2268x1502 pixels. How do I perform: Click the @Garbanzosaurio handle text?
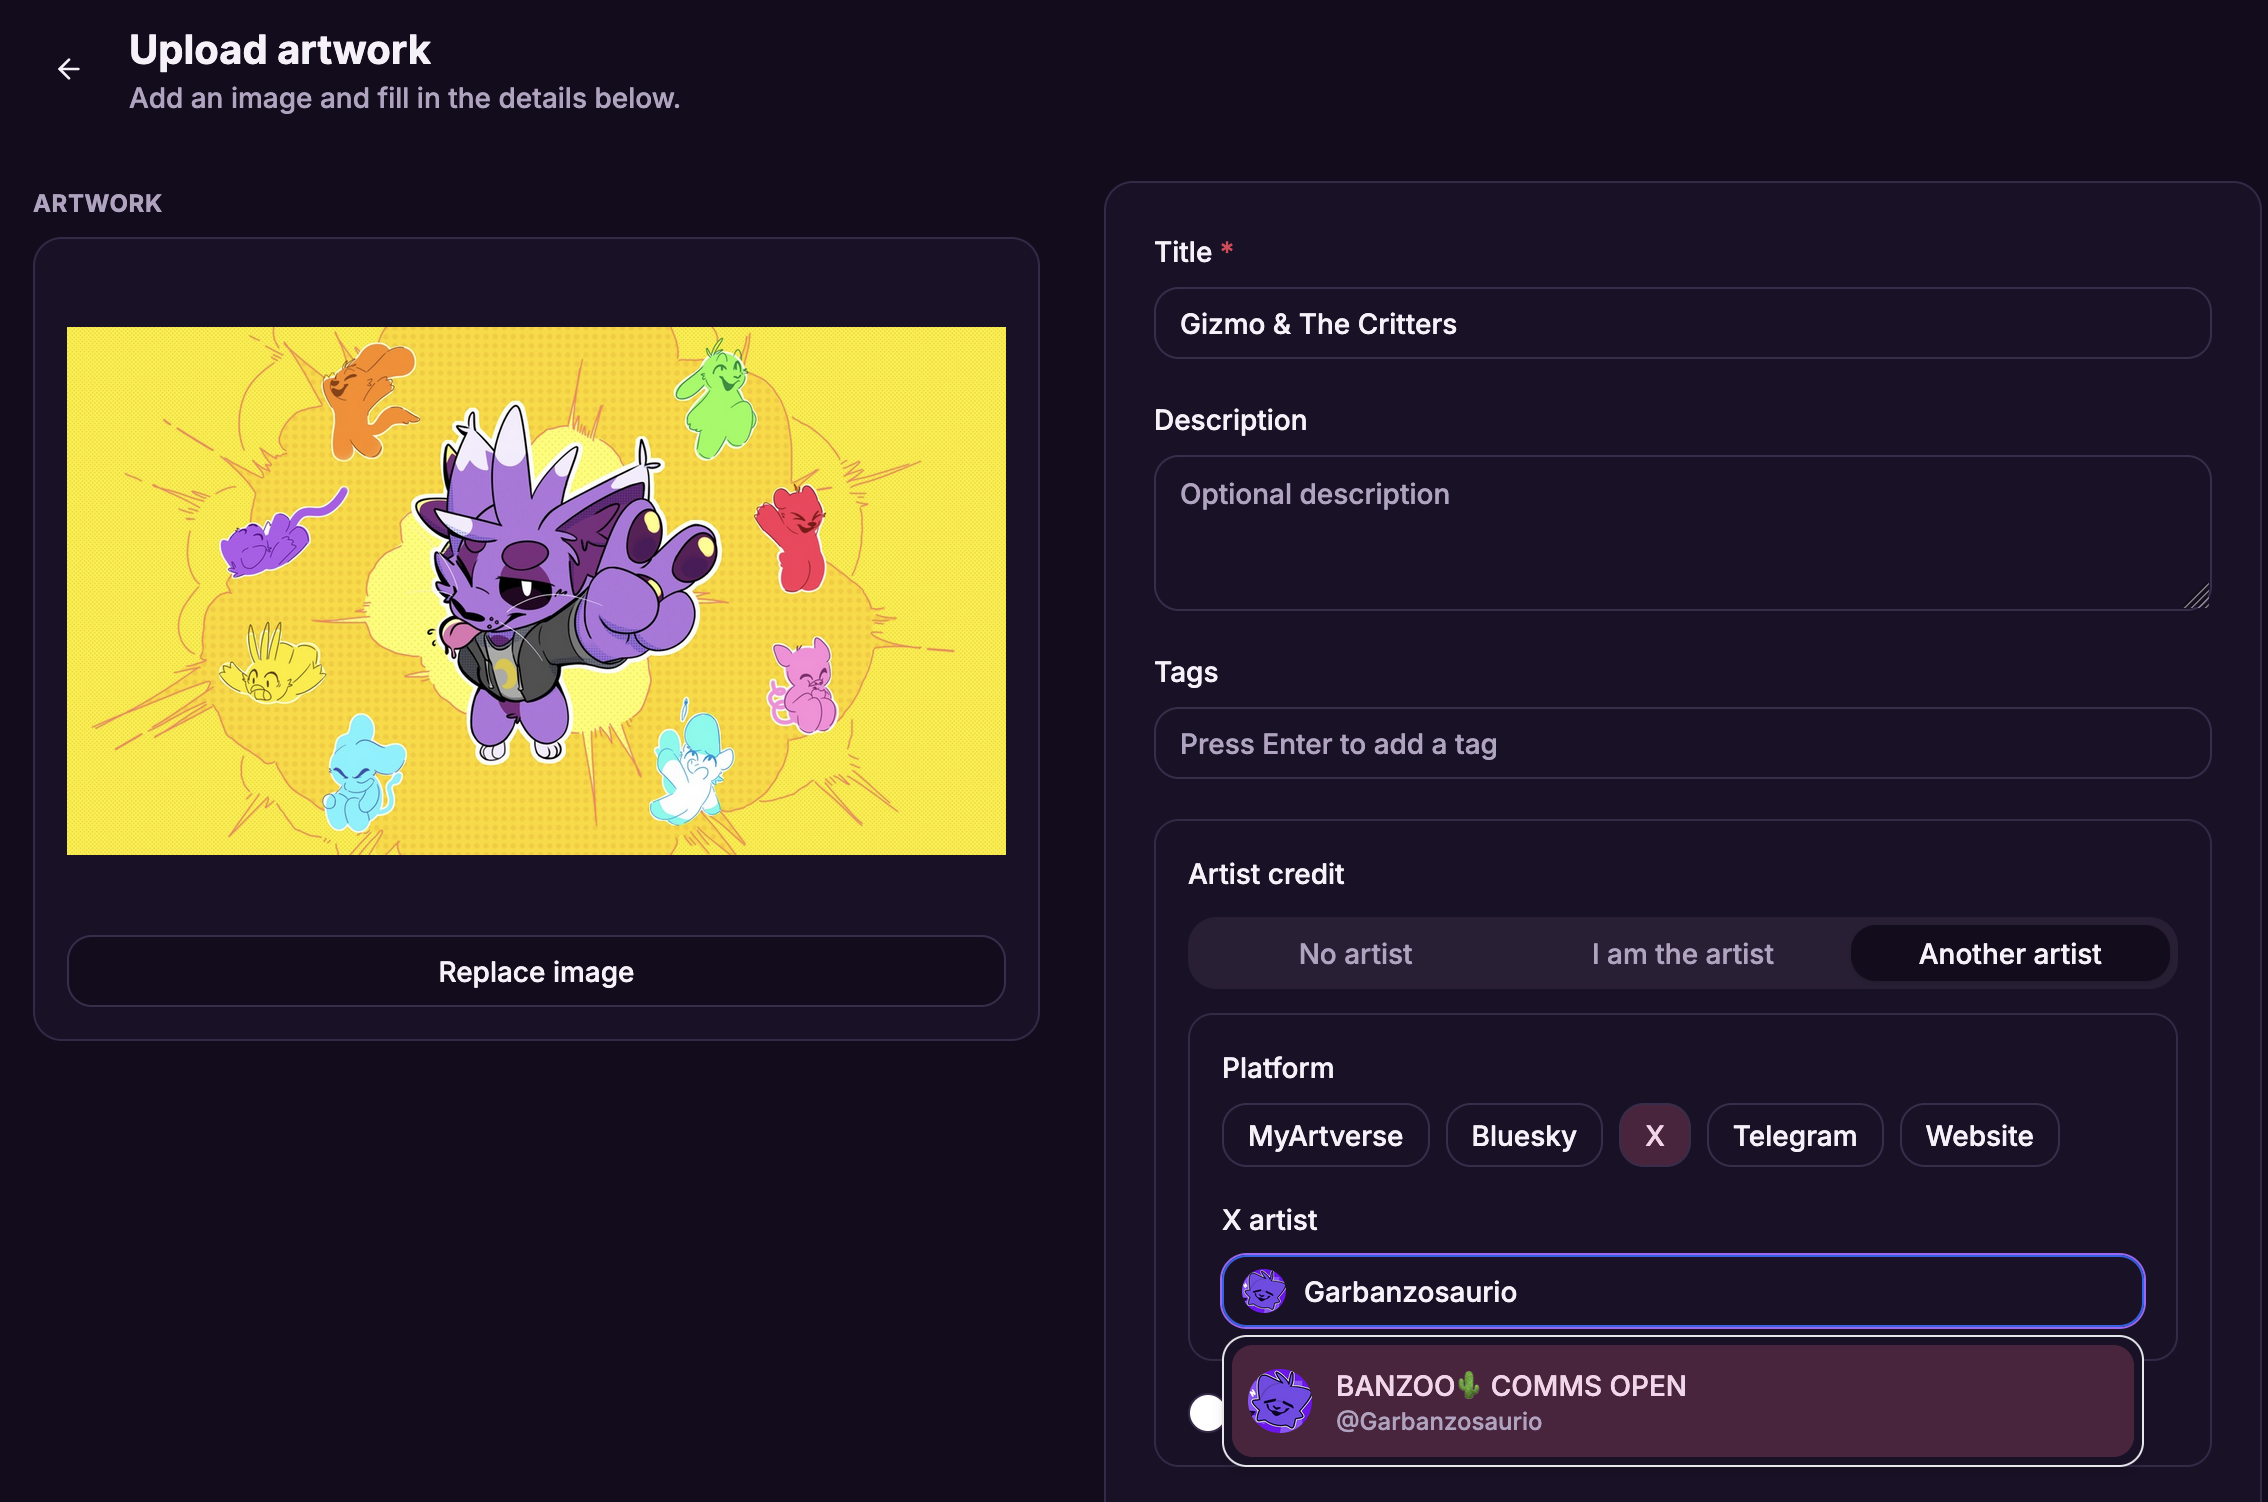[1438, 1421]
